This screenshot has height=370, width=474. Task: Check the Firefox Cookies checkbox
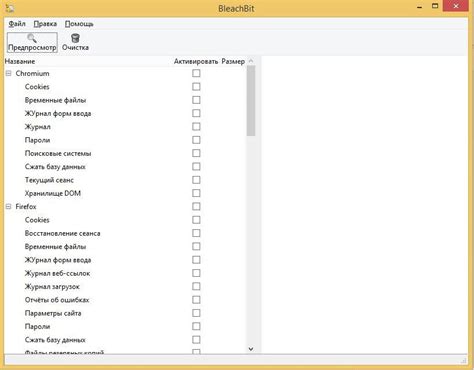(196, 220)
